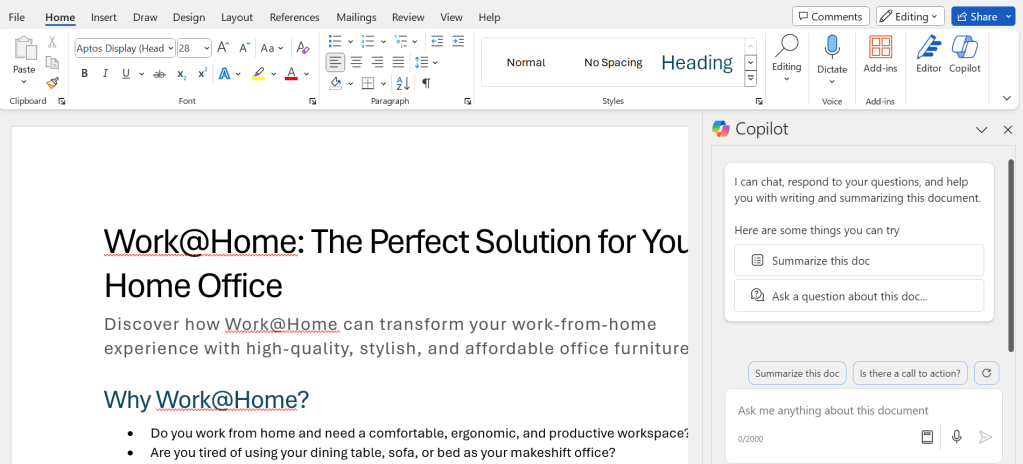Start Dictate microphone
Image resolution: width=1023 pixels, height=464 pixels.
click(832, 47)
